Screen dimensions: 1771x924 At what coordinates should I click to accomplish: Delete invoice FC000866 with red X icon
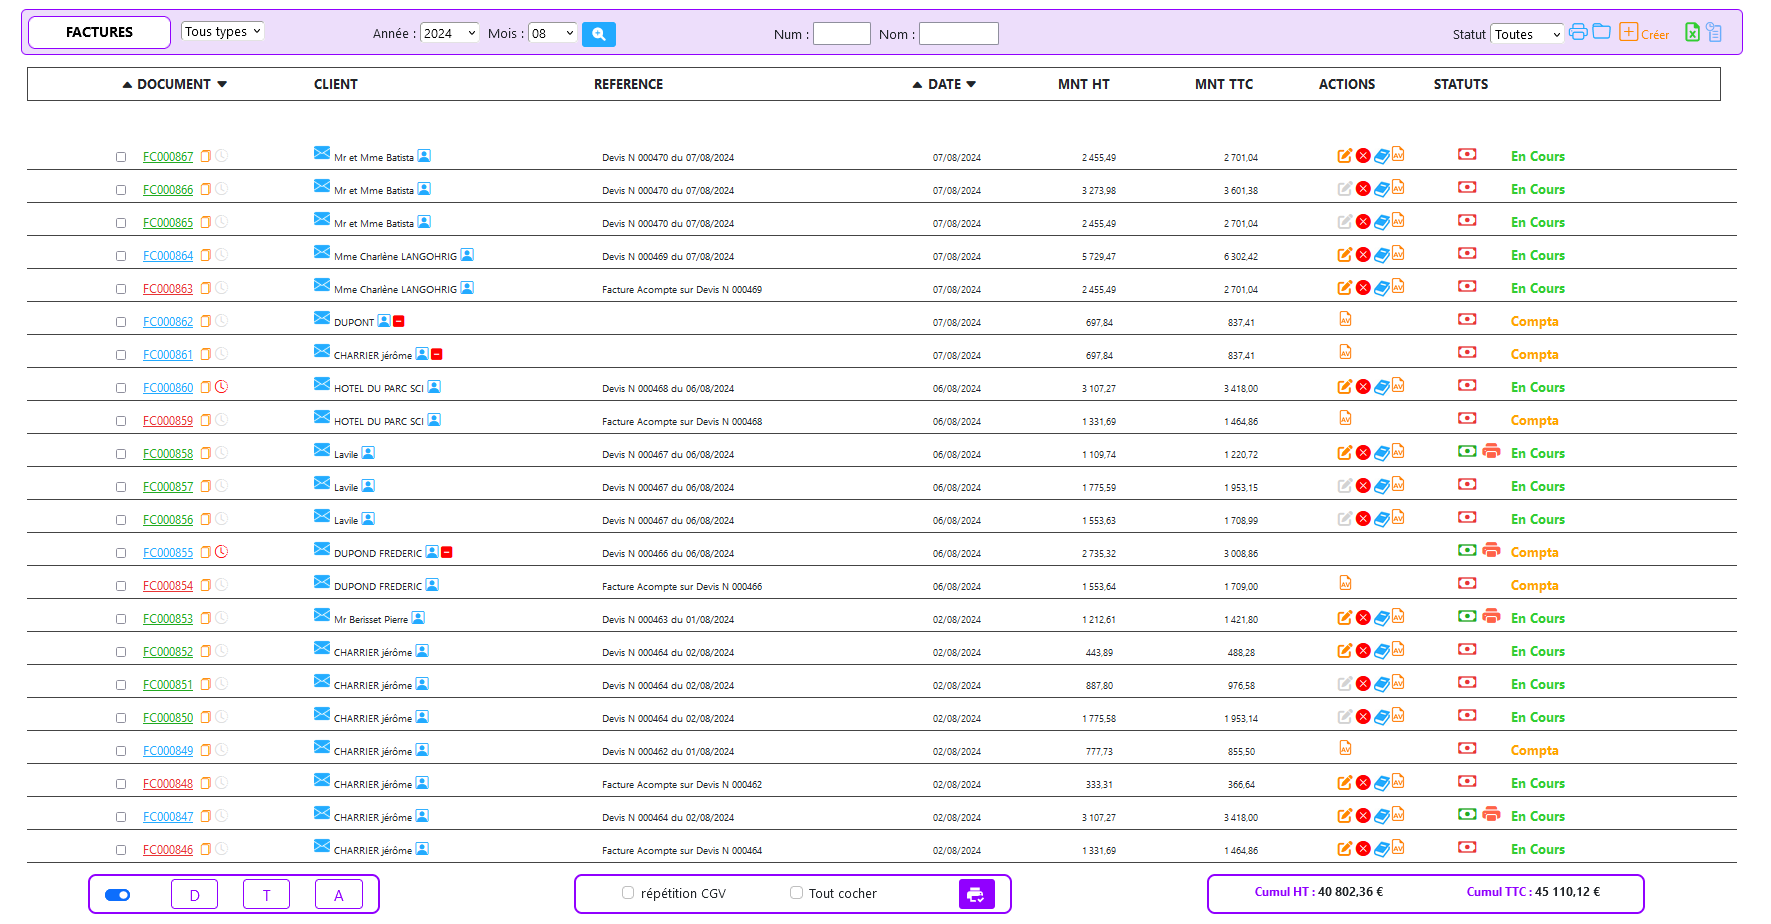tap(1363, 189)
